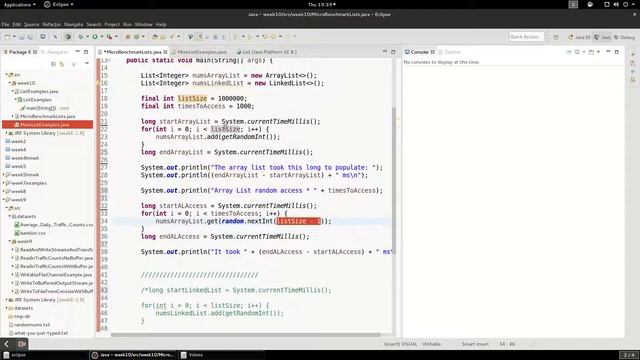Select randomnums.txt file
The image size is (640, 360).
click(x=29, y=324)
